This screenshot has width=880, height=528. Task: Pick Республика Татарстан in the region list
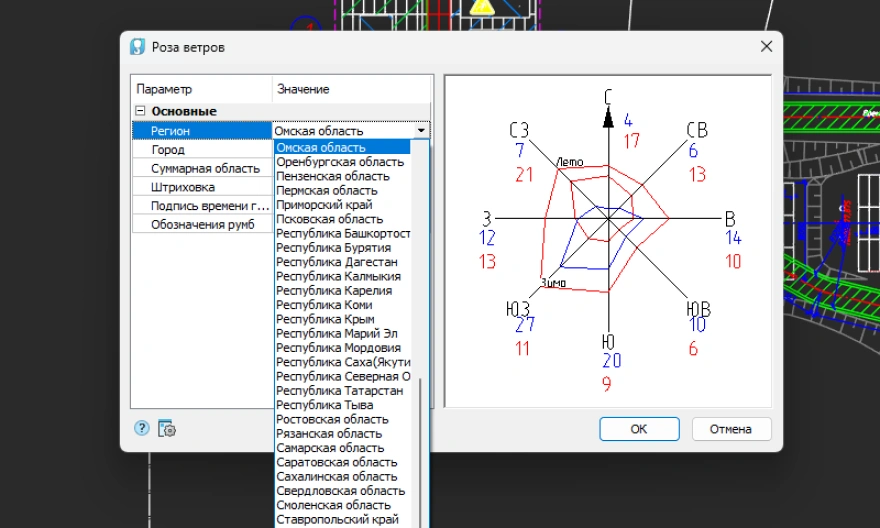pos(340,391)
